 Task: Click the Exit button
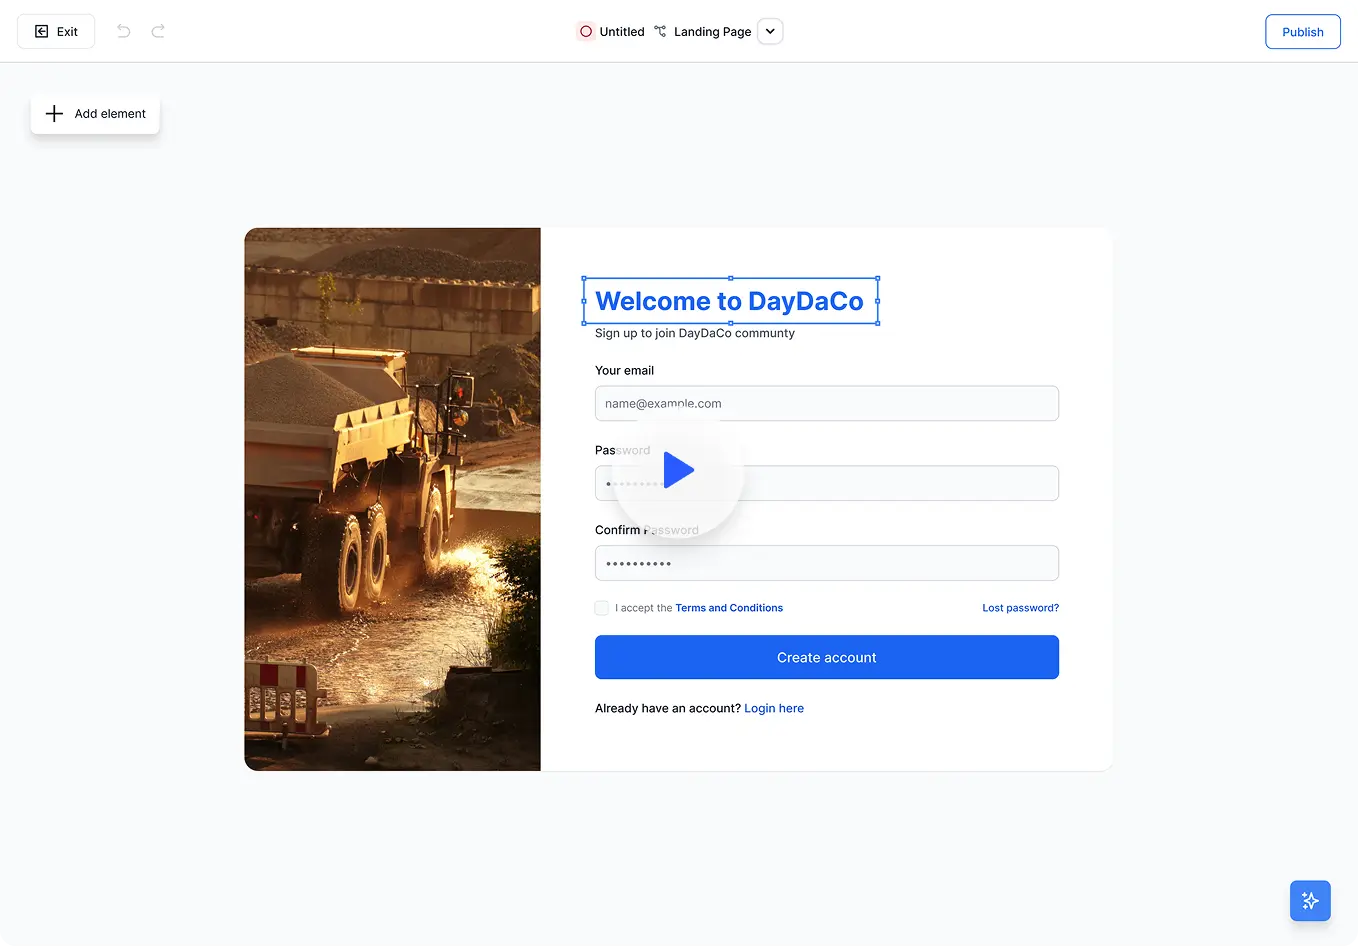point(56,32)
